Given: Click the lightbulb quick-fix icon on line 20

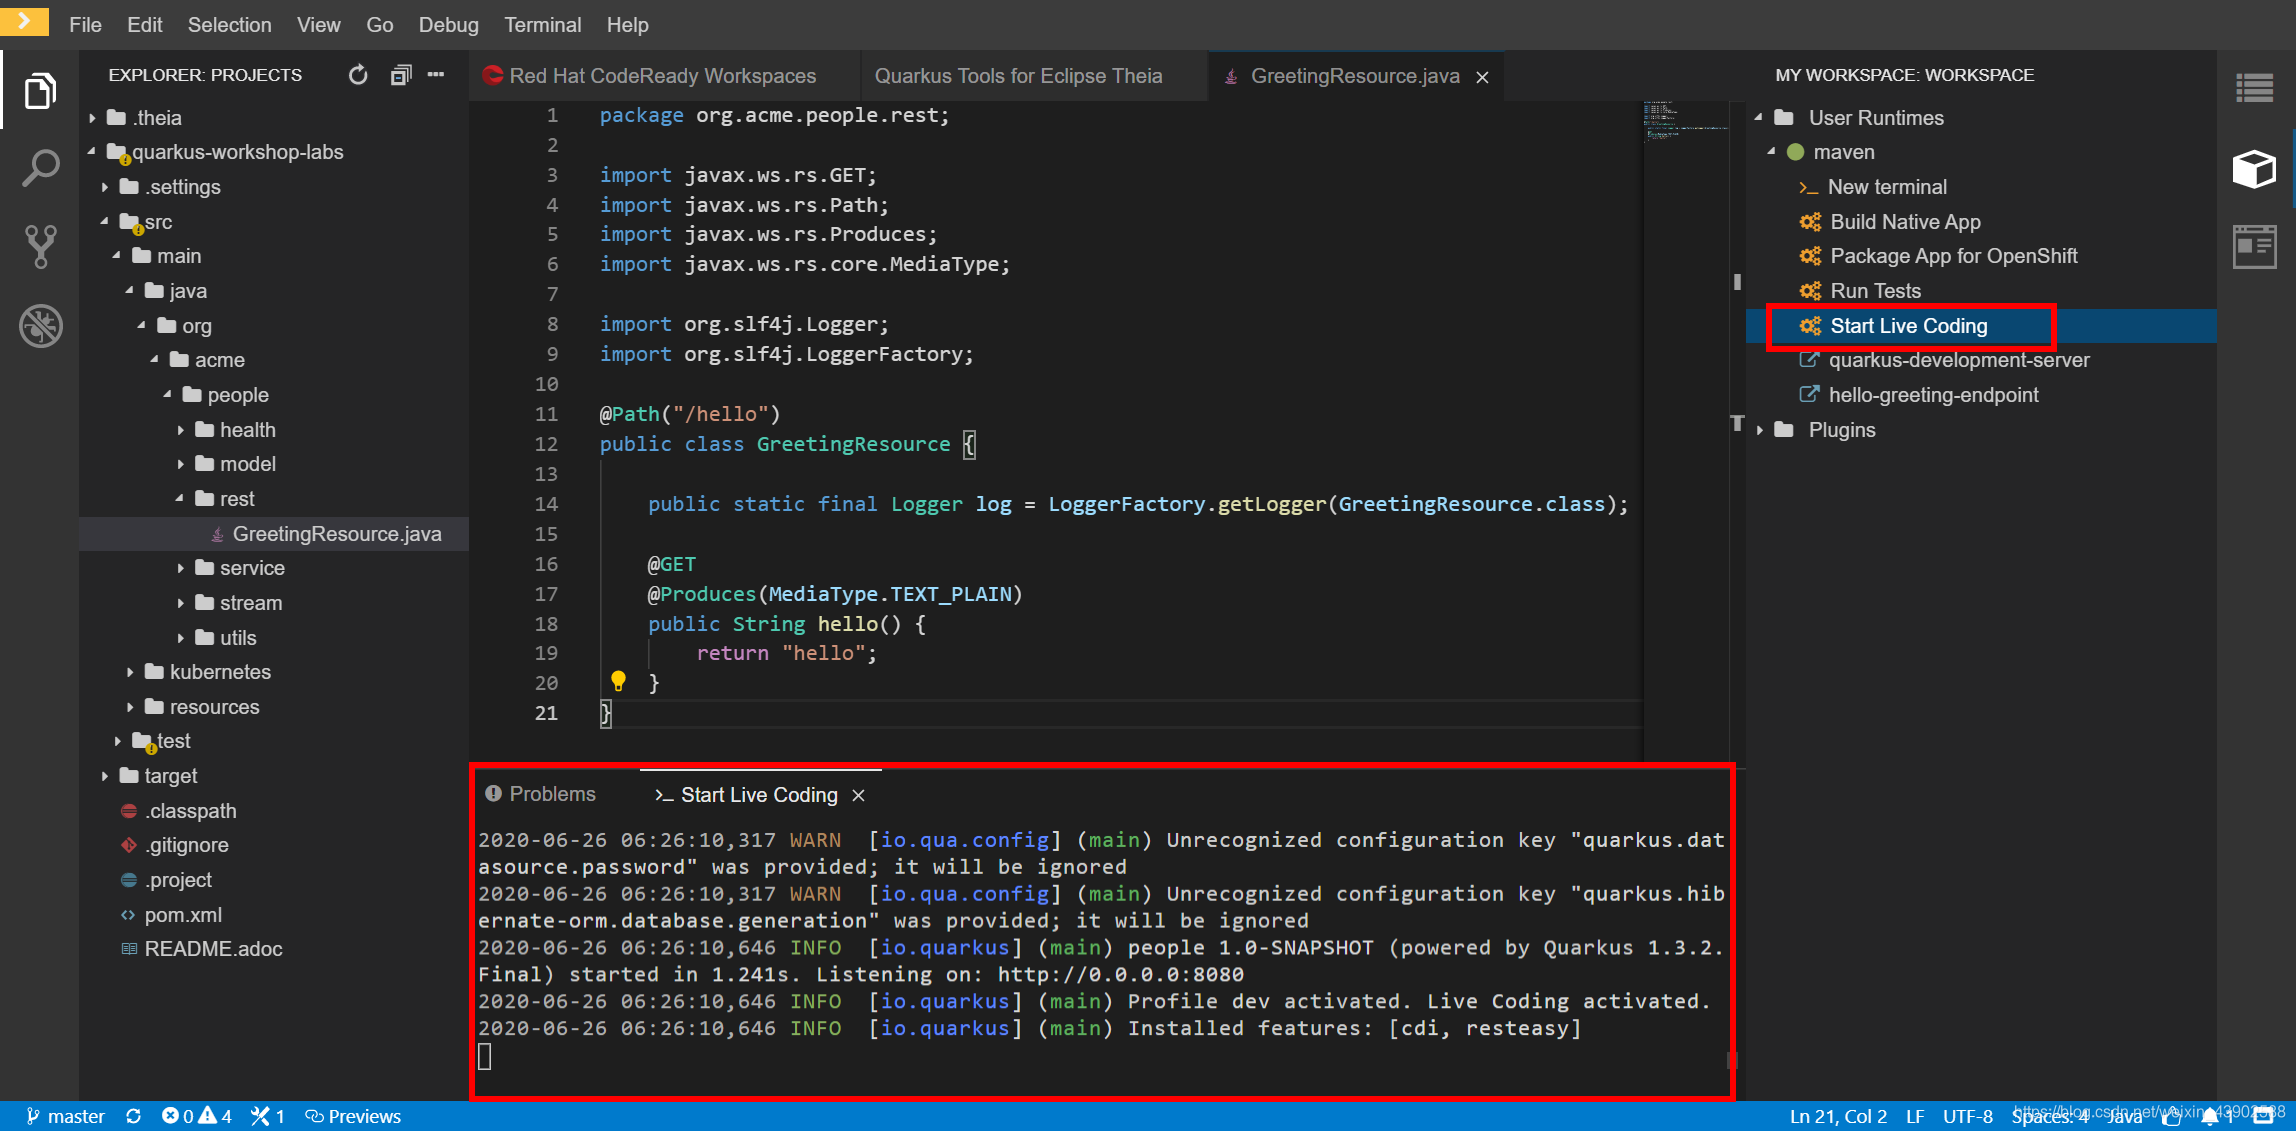Looking at the screenshot, I should pos(618,682).
